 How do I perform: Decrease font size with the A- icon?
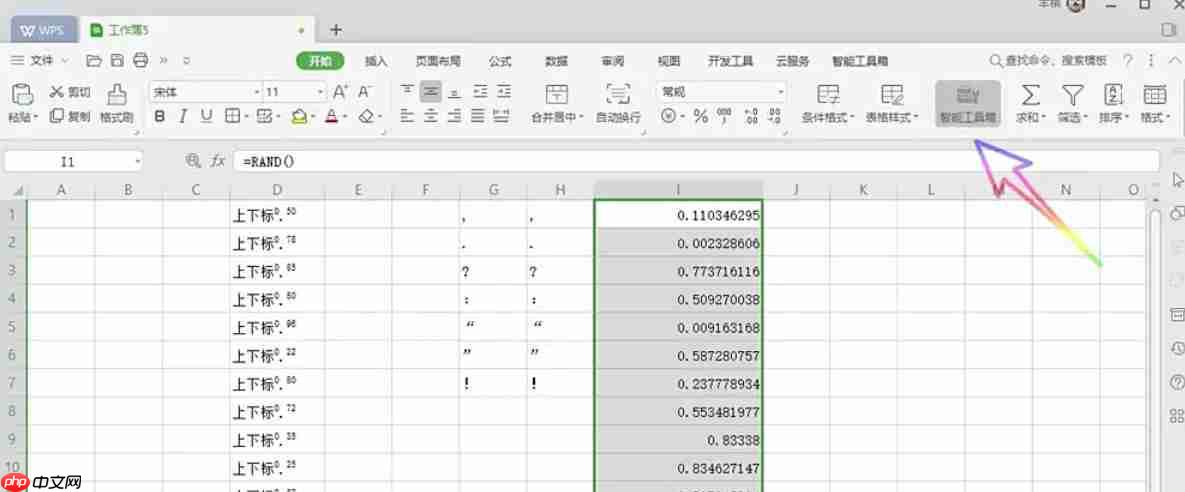click(365, 92)
